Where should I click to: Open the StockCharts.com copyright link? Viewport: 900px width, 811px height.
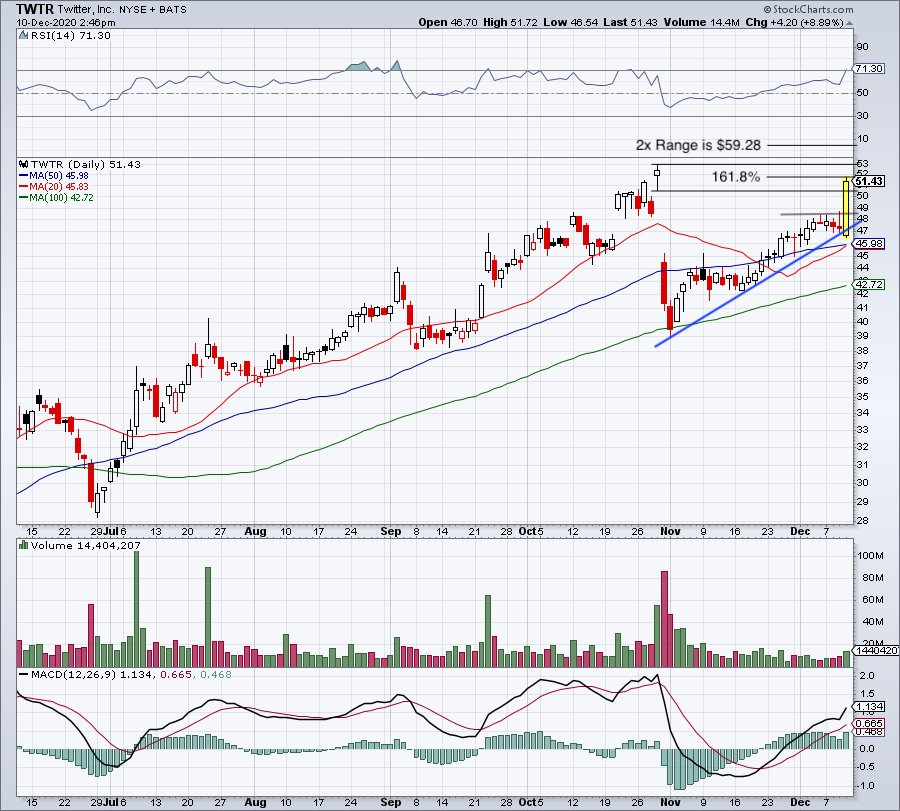click(808, 9)
